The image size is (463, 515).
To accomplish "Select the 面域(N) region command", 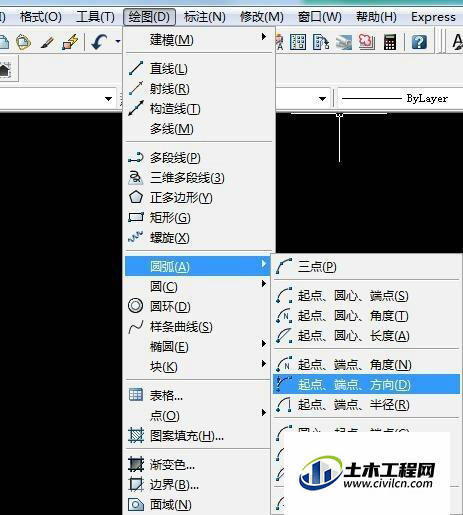I will (198, 505).
